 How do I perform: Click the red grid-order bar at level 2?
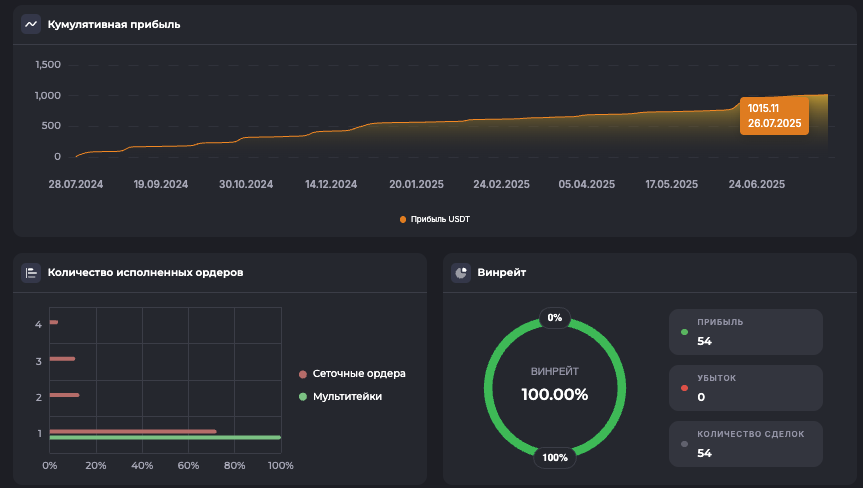click(64, 395)
